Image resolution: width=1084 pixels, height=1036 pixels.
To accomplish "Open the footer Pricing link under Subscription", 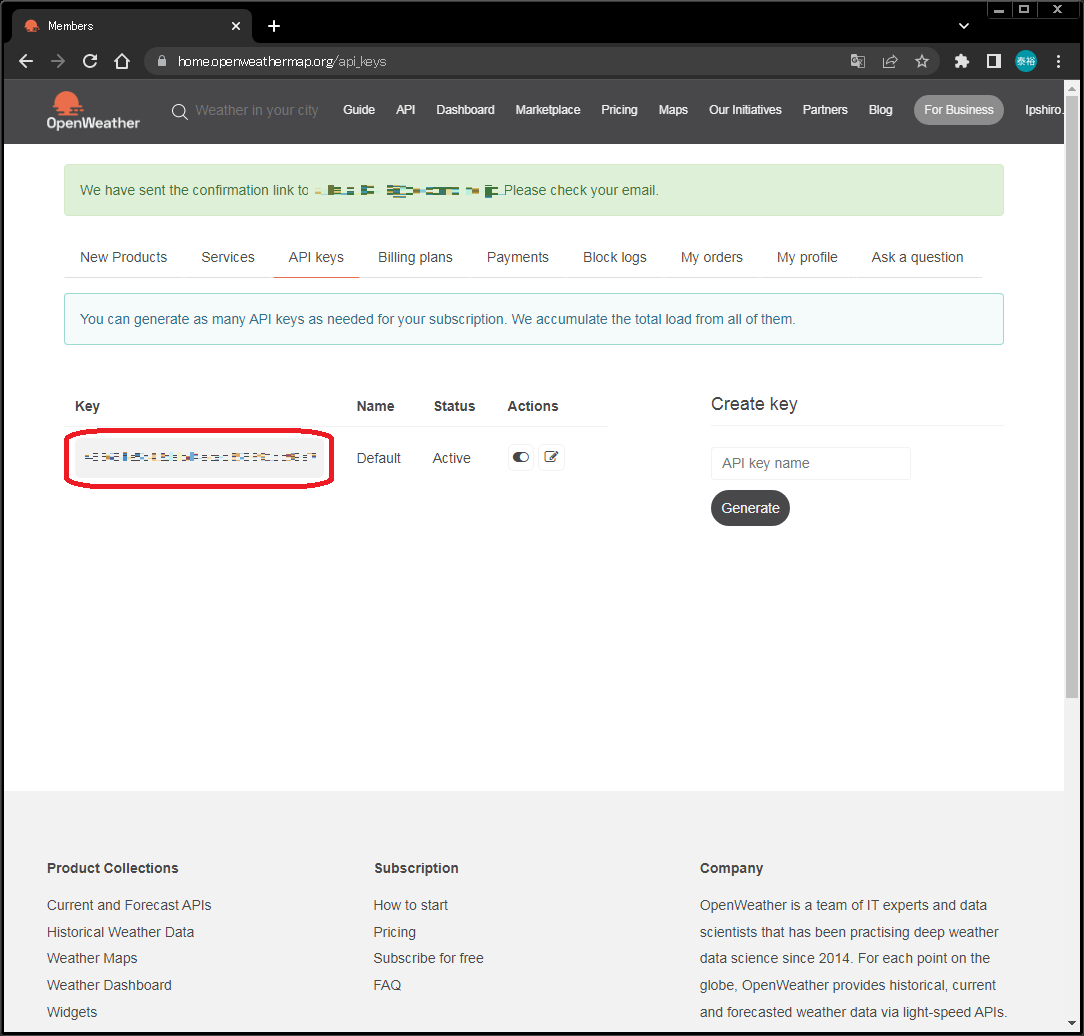I will click(x=395, y=932).
